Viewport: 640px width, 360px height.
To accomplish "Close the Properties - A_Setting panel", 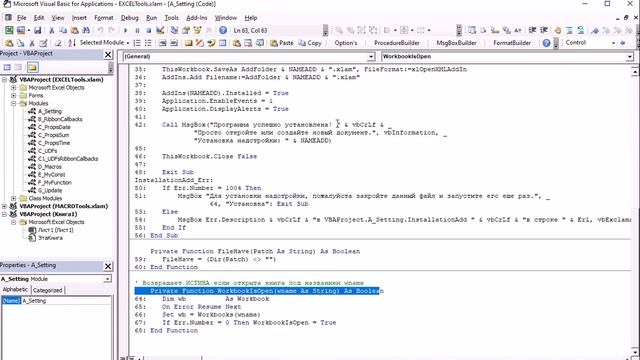I will [x=108, y=266].
